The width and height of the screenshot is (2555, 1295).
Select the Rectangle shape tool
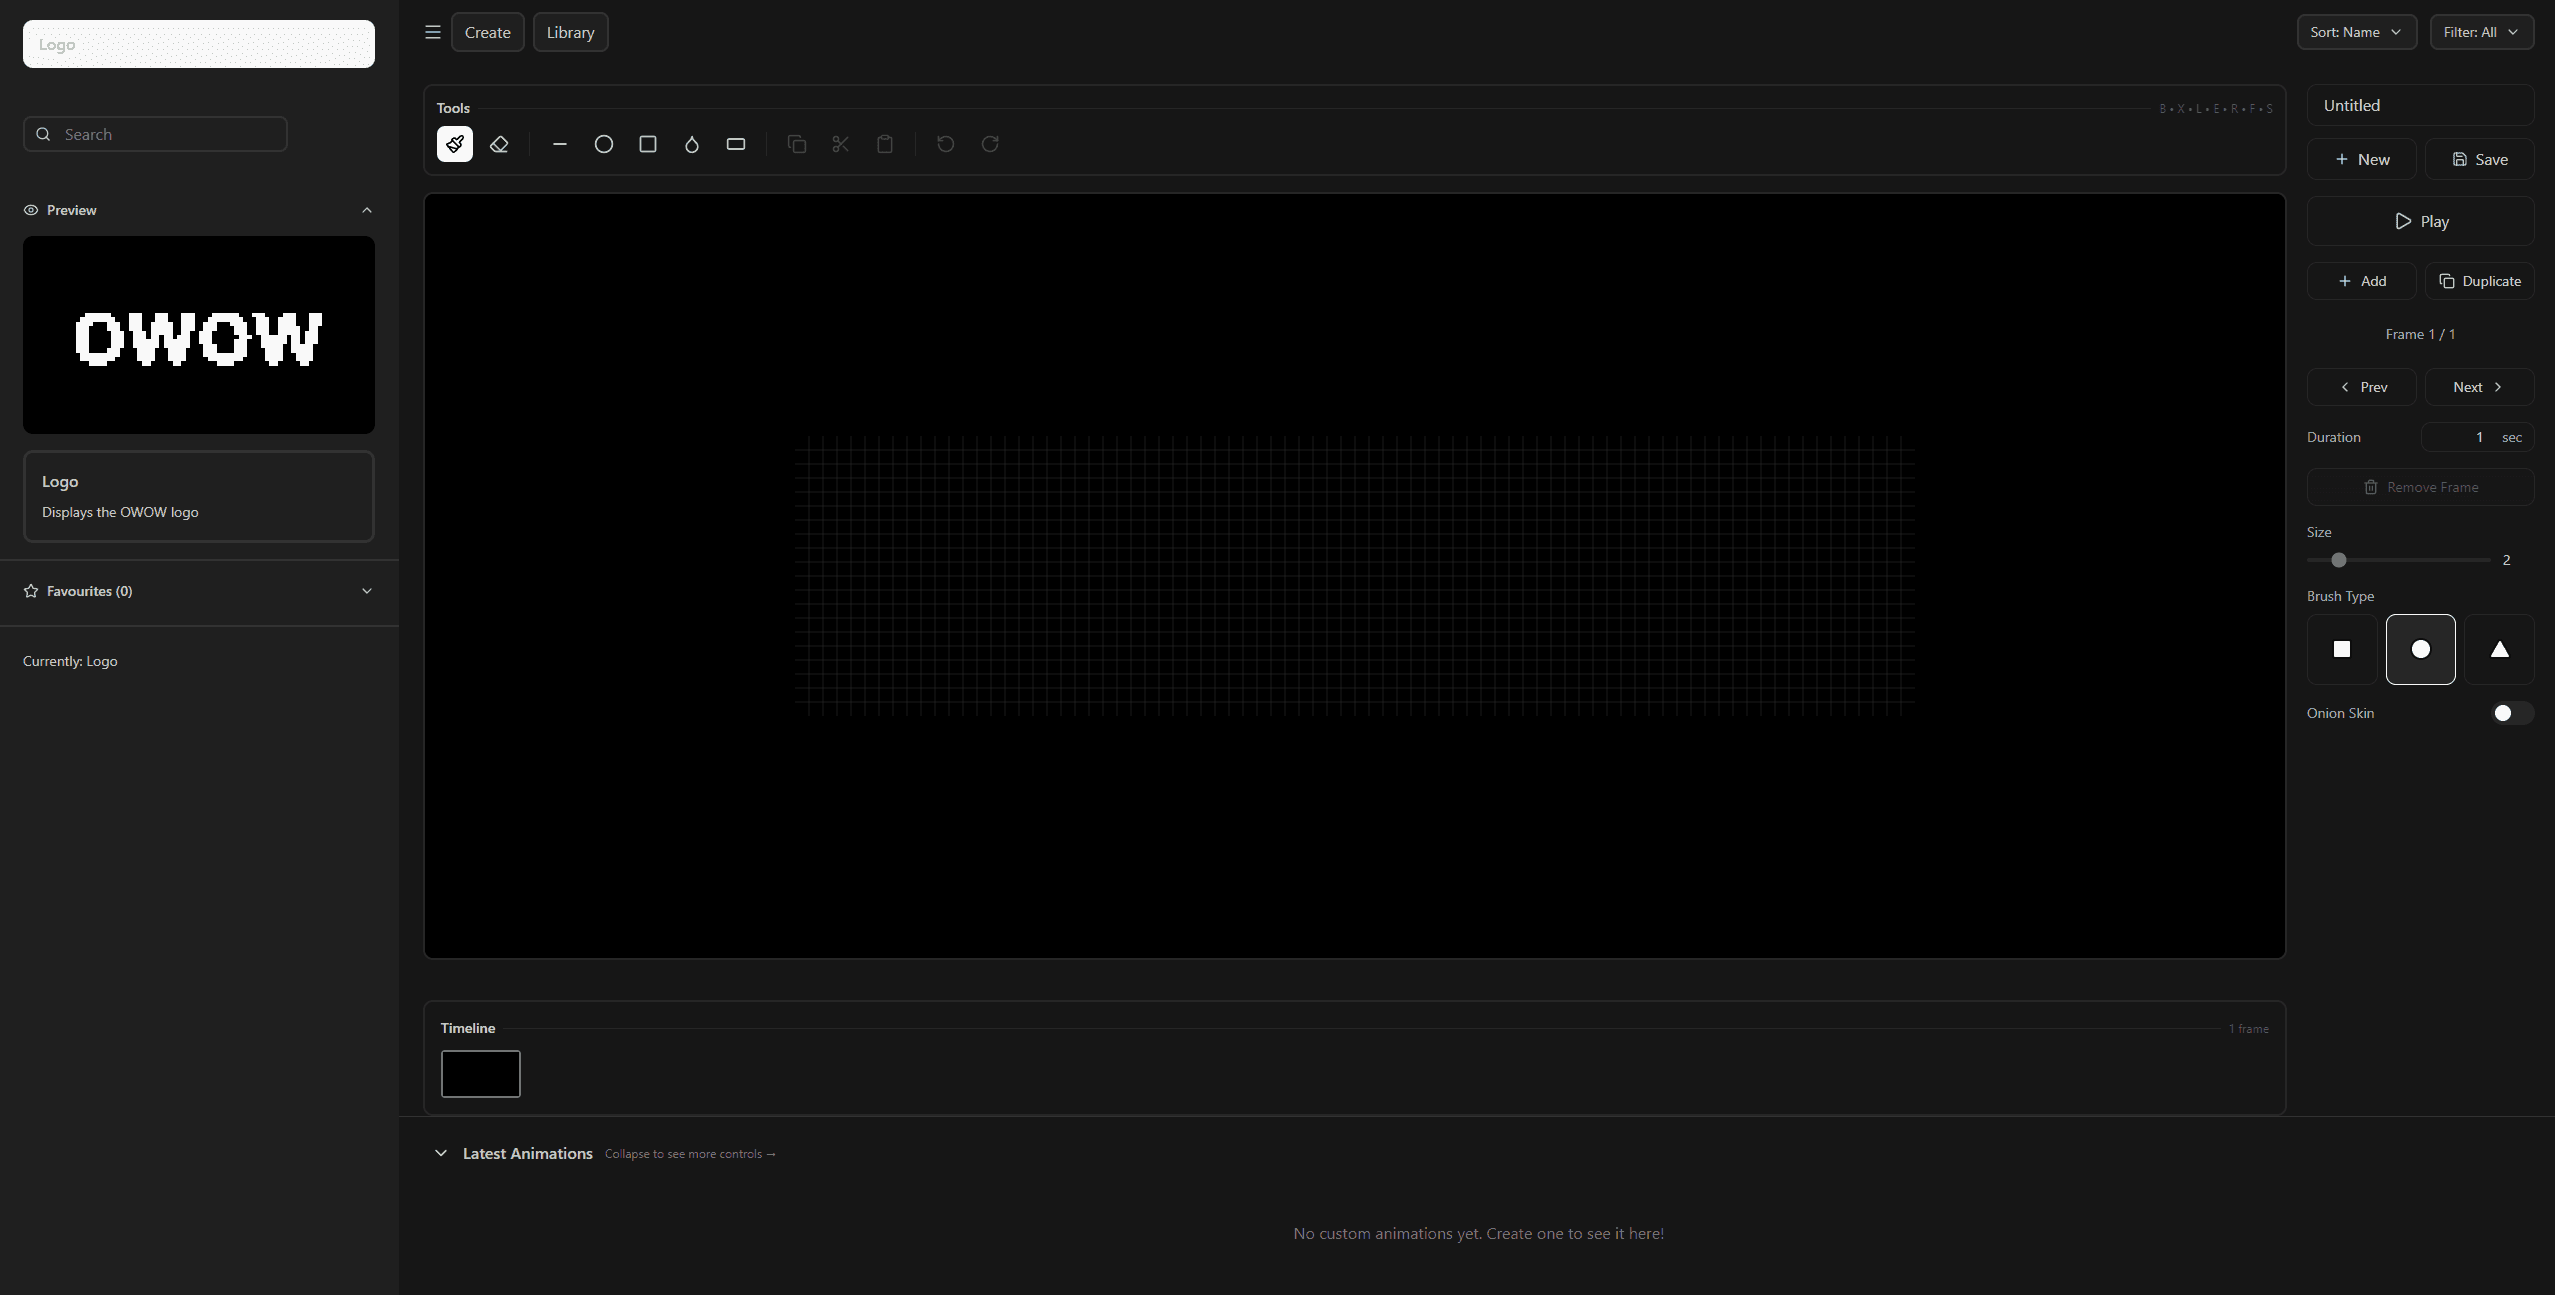click(x=647, y=144)
